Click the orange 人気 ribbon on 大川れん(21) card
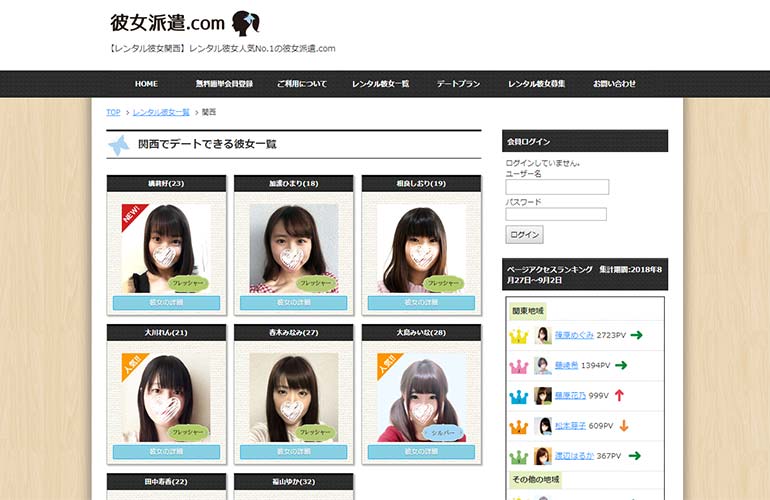 click(x=132, y=364)
